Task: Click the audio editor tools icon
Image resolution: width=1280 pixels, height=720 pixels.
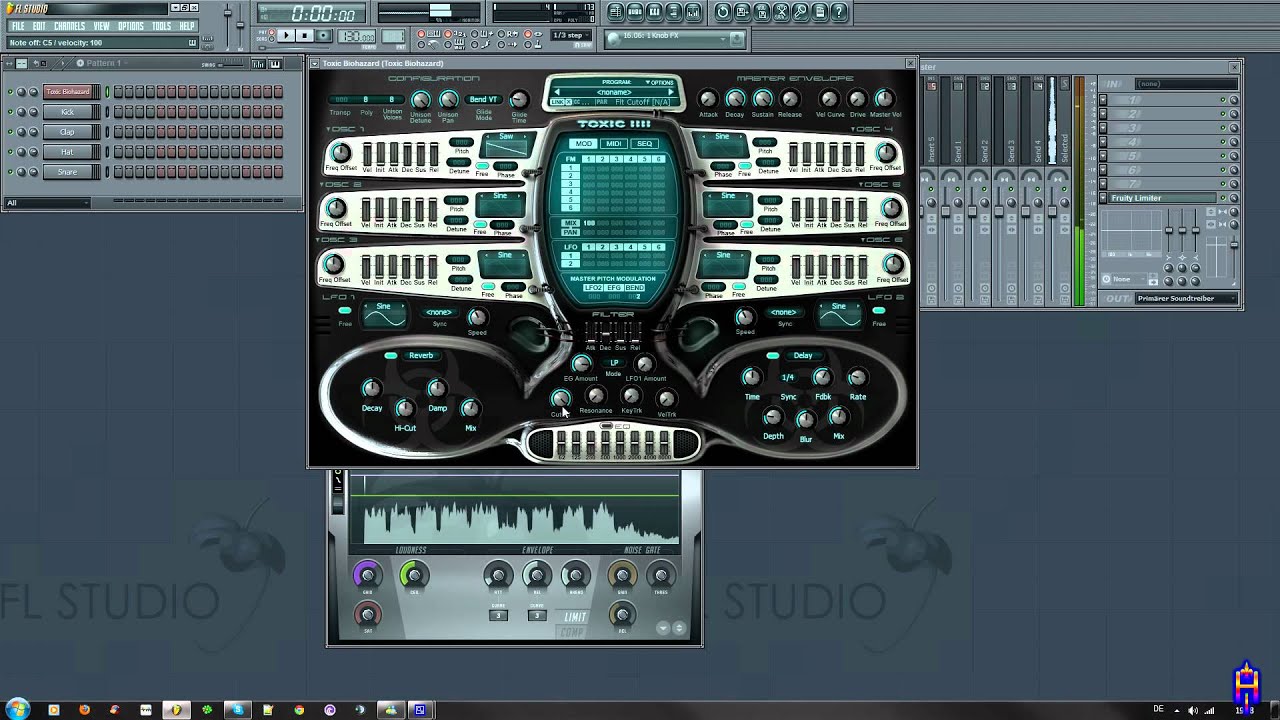Action: point(782,12)
